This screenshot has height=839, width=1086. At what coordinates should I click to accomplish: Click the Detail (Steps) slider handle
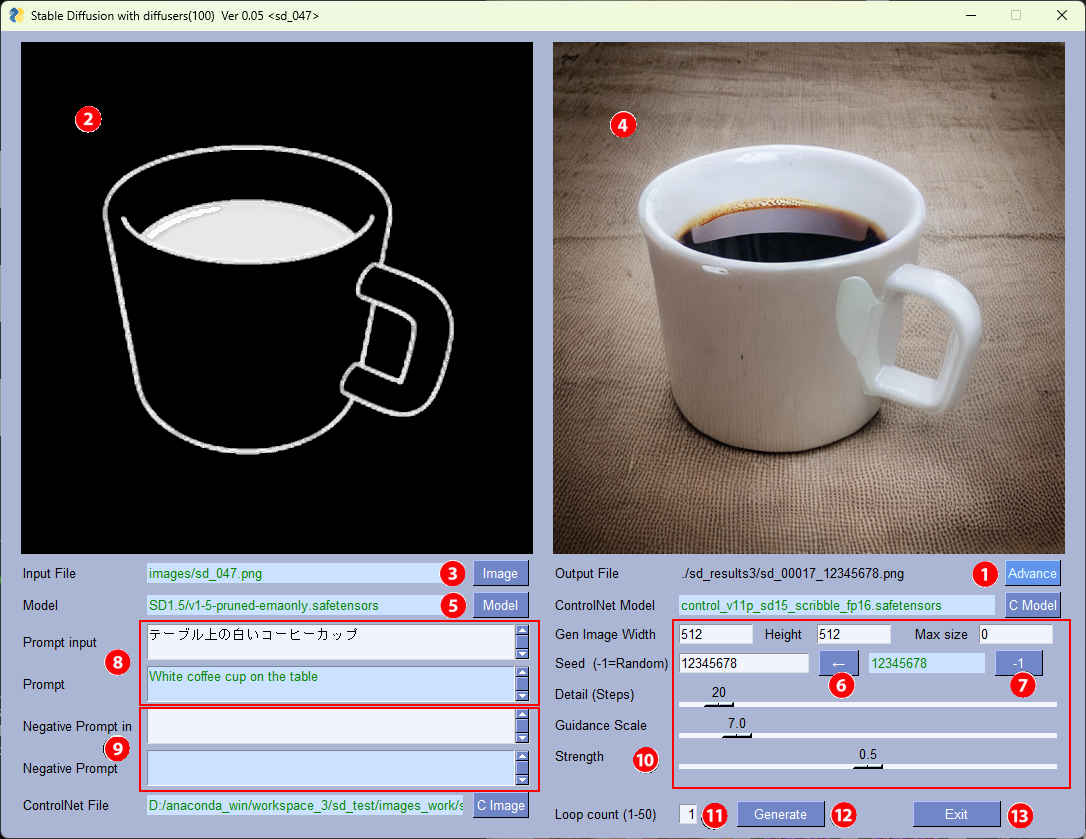click(718, 705)
